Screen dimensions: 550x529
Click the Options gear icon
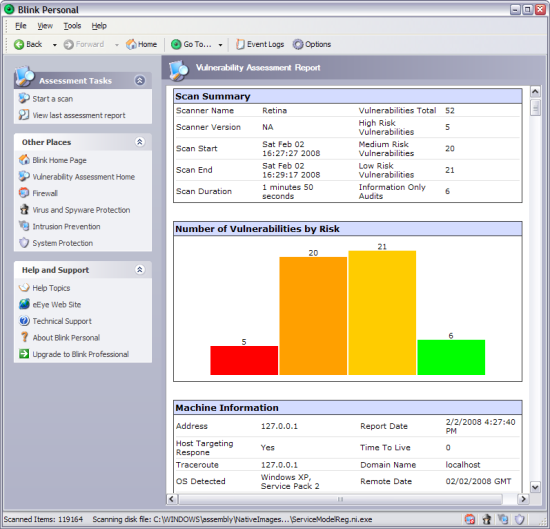(298, 44)
